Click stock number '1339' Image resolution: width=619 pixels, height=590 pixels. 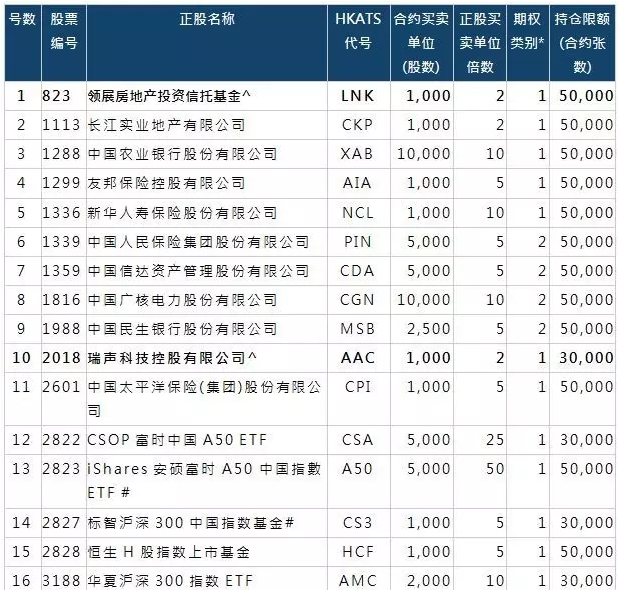(x=61, y=242)
